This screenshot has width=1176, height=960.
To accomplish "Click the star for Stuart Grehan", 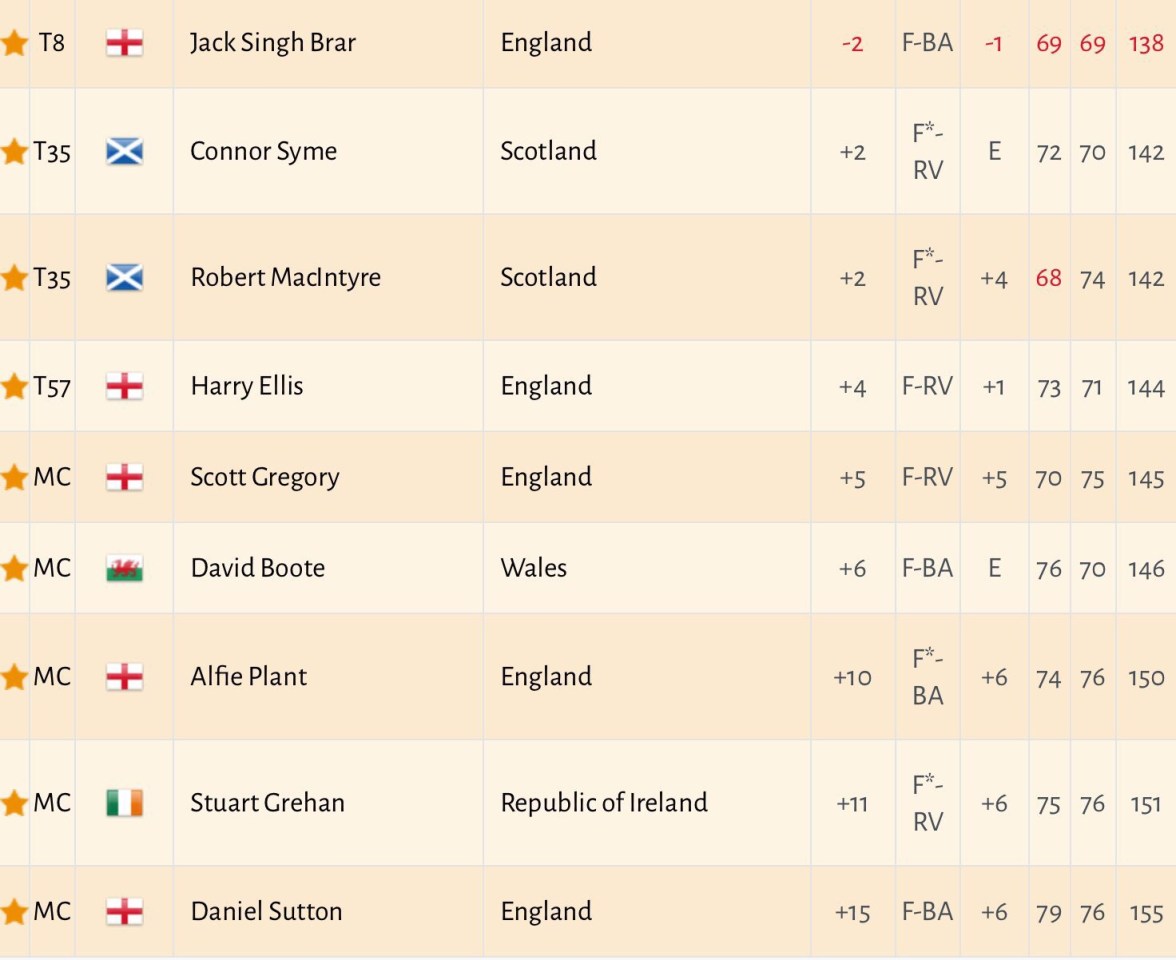I will point(14,804).
